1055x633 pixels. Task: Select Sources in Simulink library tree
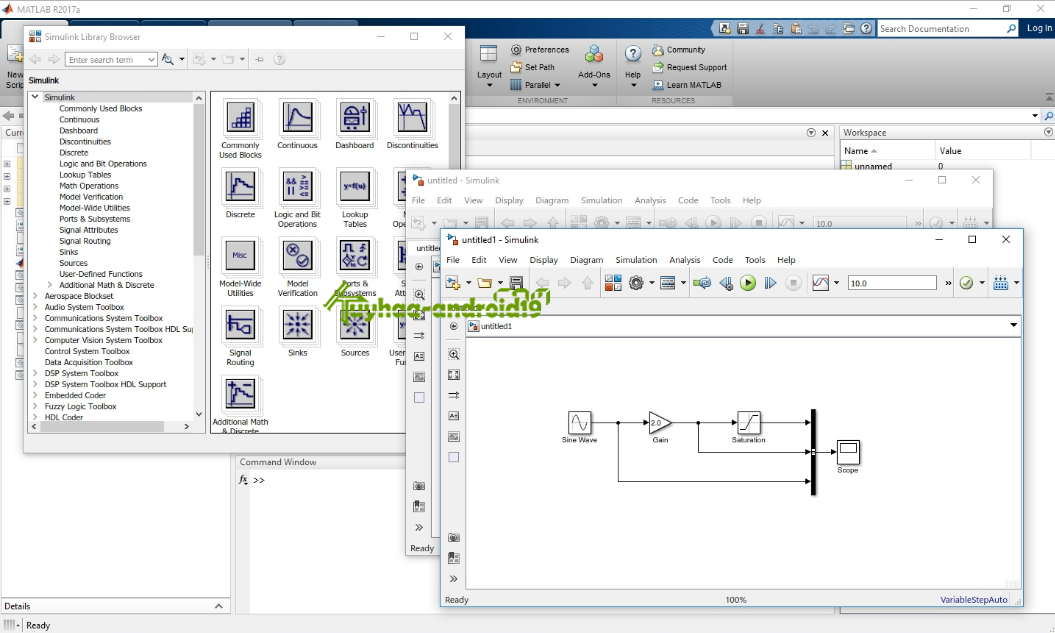[x=73, y=263]
